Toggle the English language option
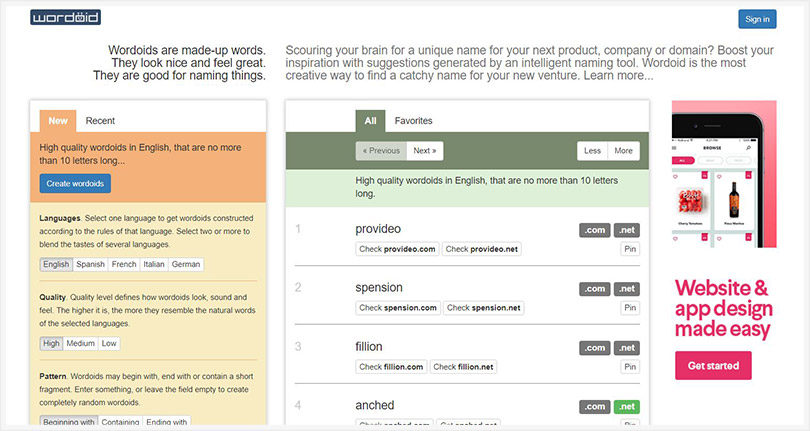This screenshot has height=431, width=810. click(56, 264)
